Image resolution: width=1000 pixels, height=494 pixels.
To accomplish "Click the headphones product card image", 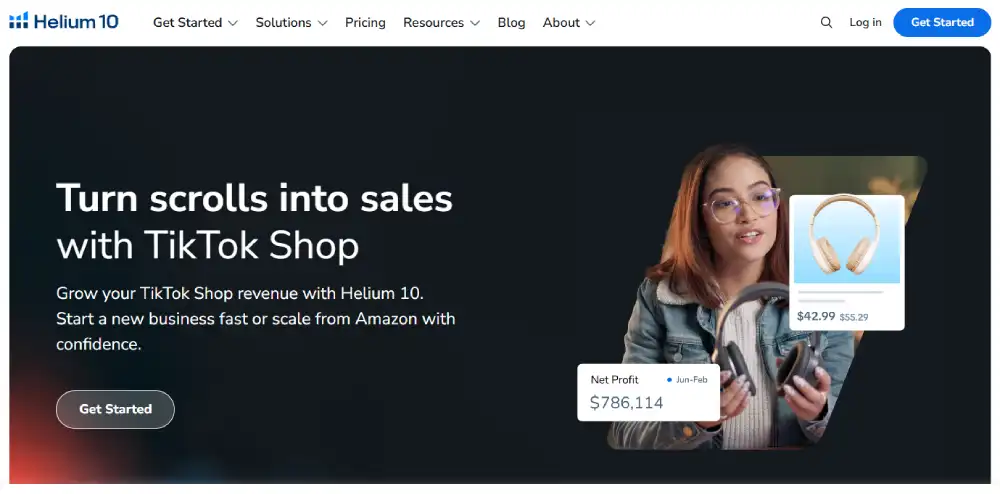I will 847,240.
